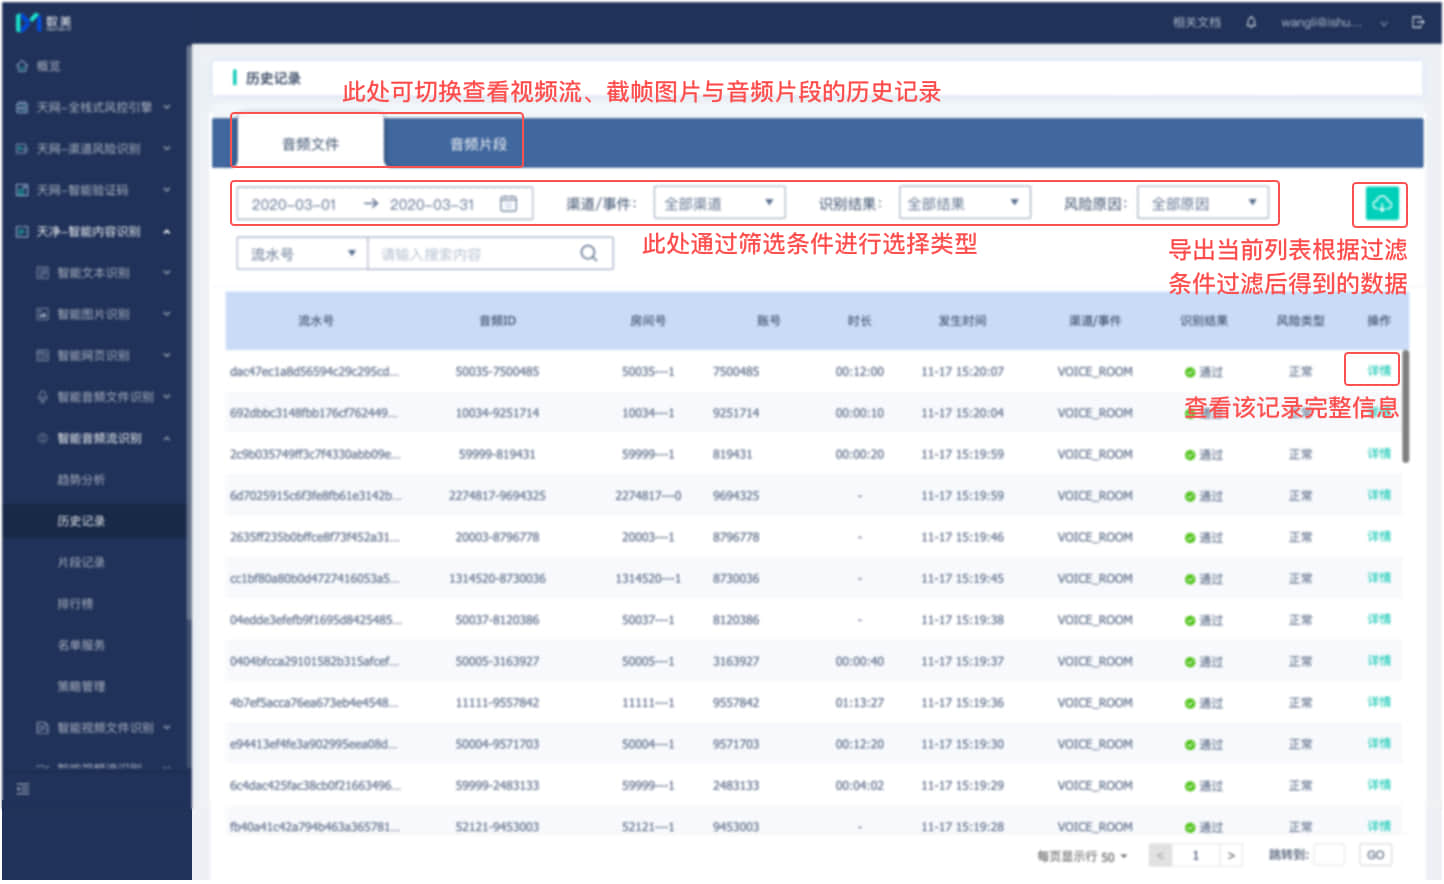Click duration cell 01:13:27
1444x884 pixels.
[860, 703]
